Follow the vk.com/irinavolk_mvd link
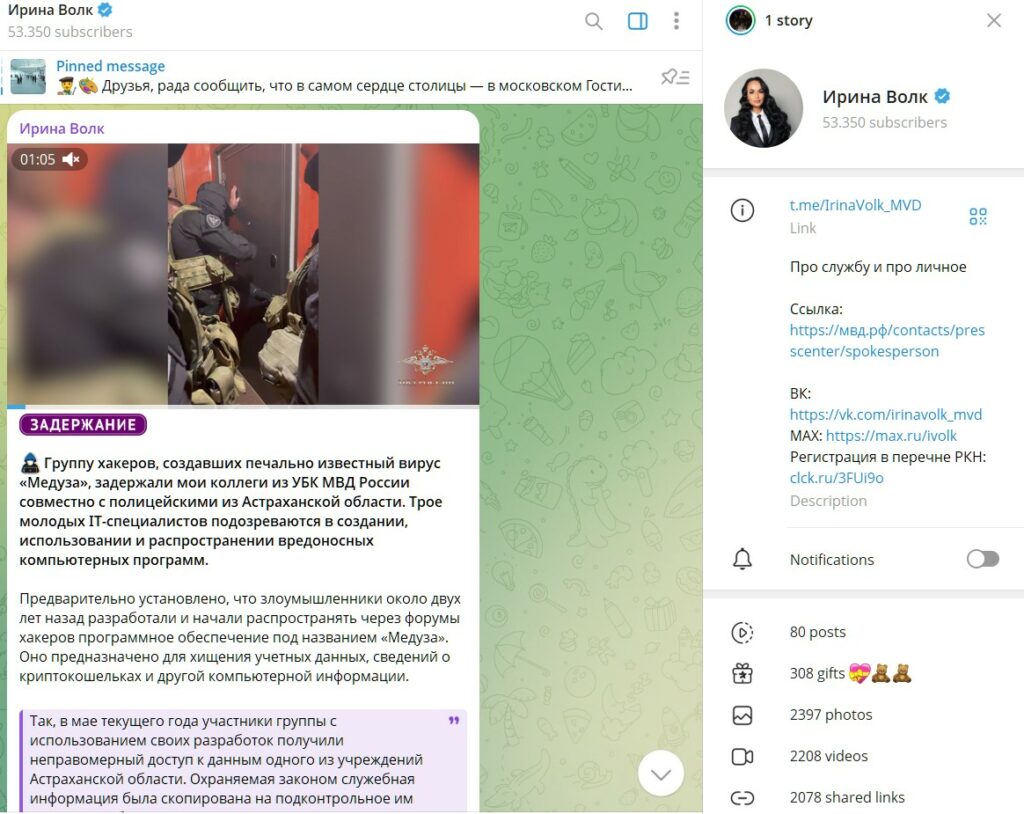Viewport: 1024px width, 814px height. click(x=886, y=414)
